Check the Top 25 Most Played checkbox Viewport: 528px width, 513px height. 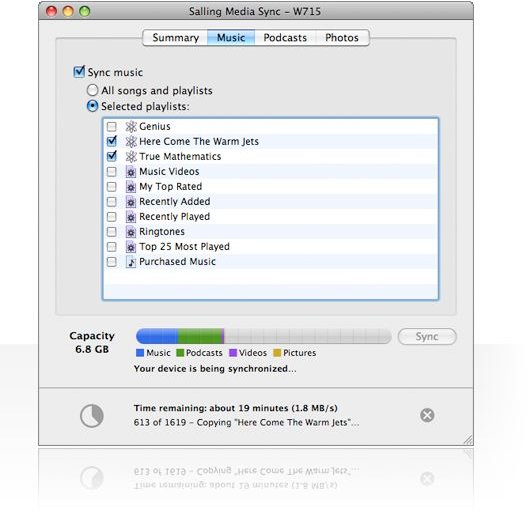click(111, 247)
